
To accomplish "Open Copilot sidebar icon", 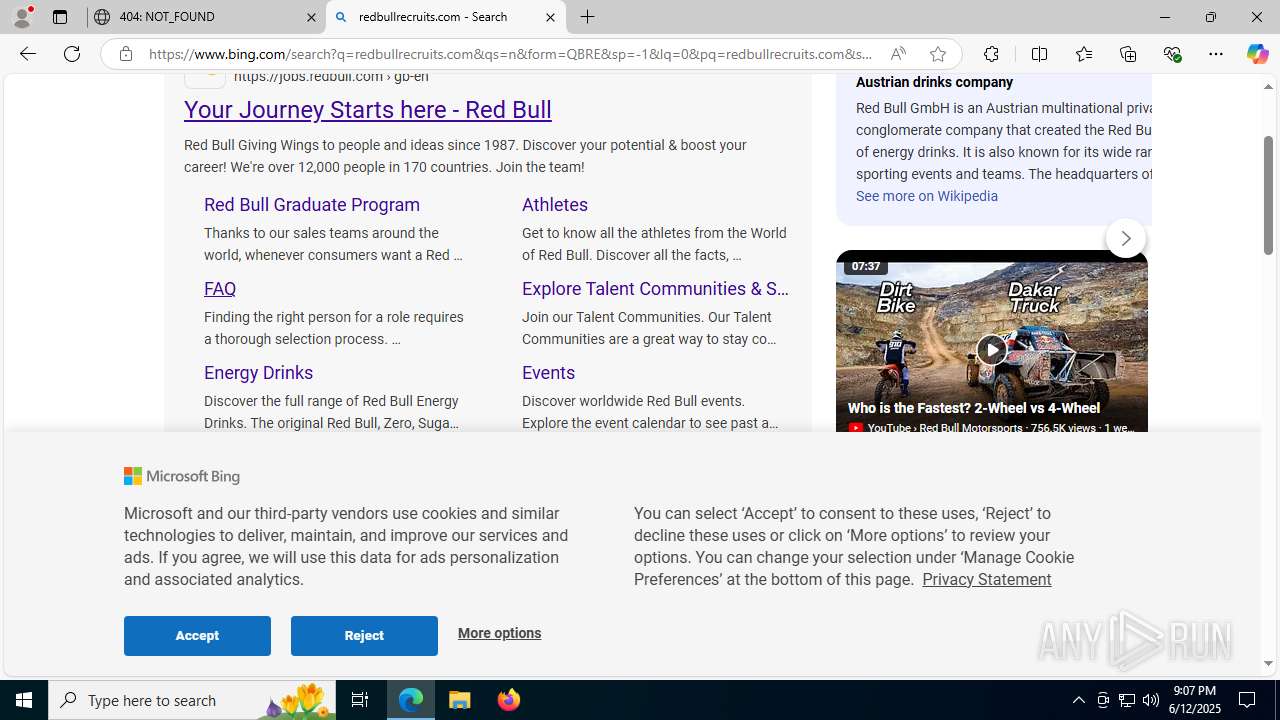I will tap(1257, 54).
